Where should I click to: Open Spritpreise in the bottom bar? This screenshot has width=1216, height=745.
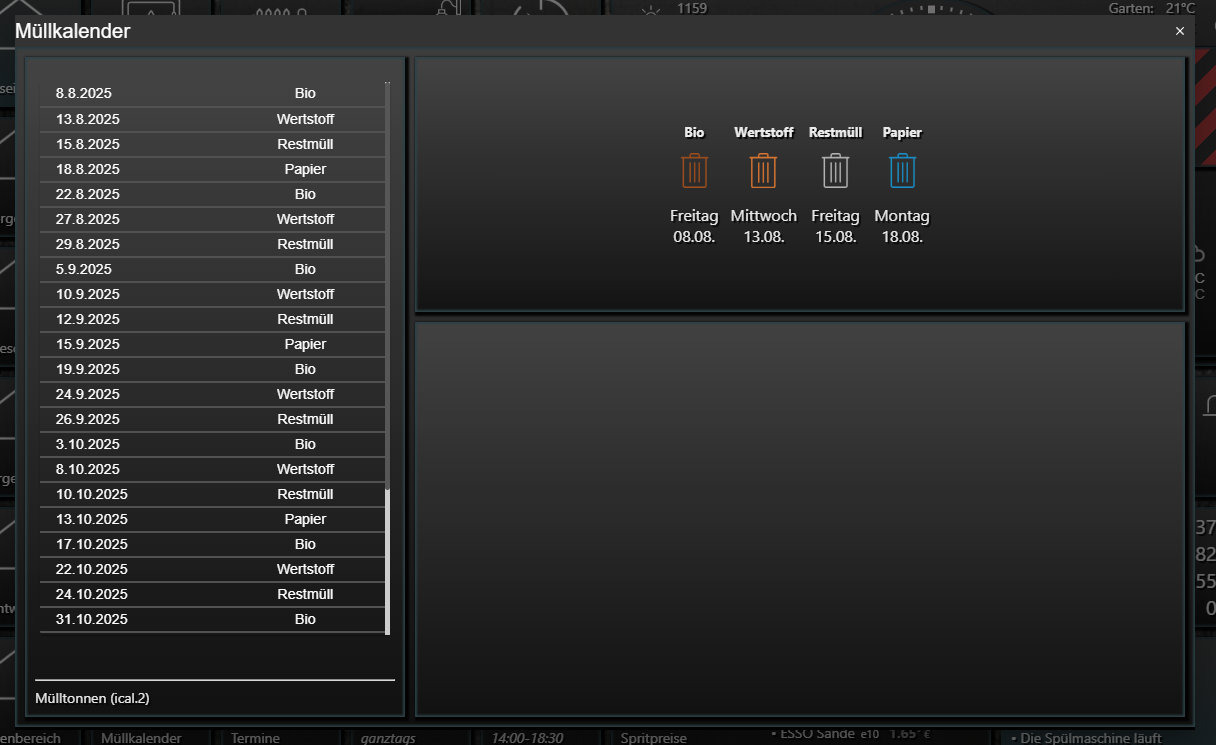tap(653, 738)
